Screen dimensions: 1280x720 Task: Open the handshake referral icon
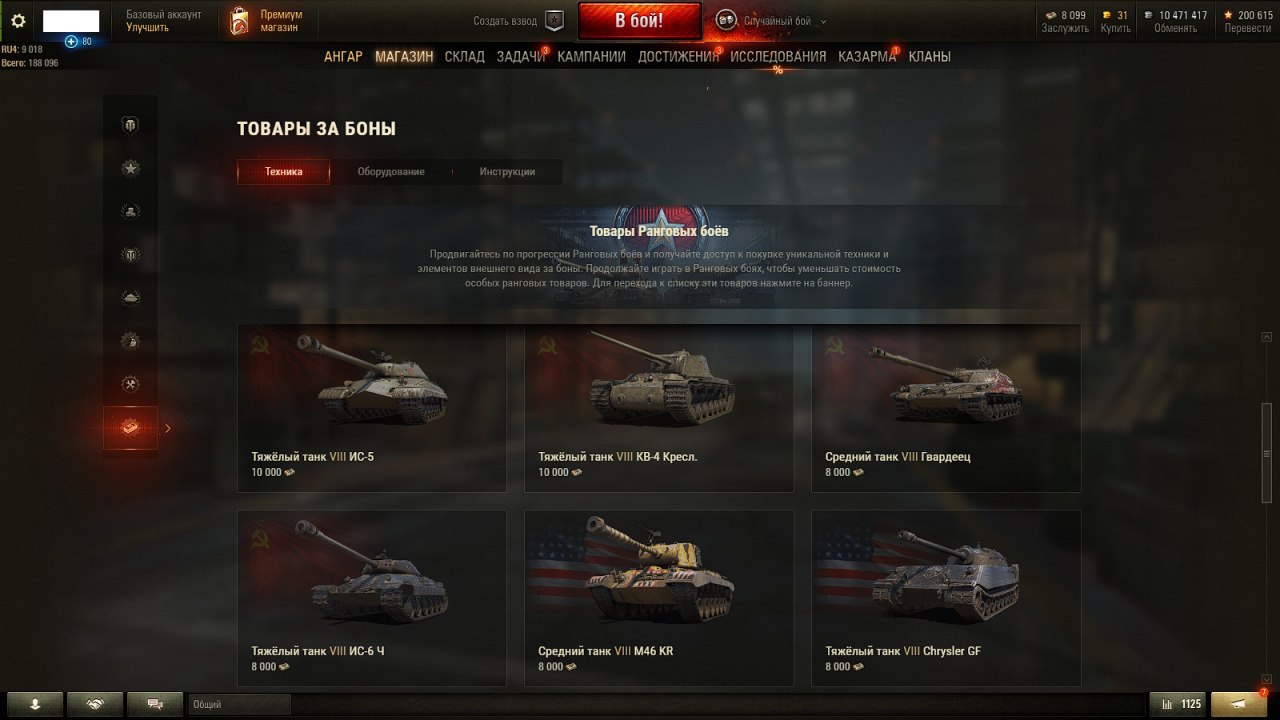coord(95,704)
